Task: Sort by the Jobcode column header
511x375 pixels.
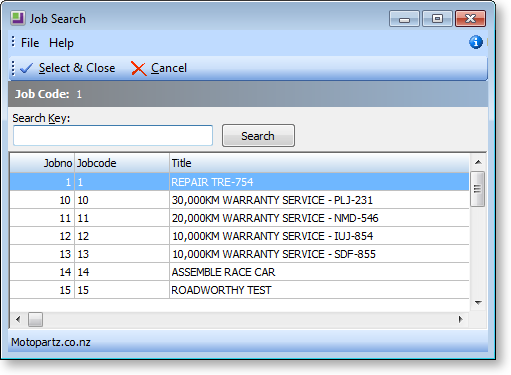Action: pyautogui.click(x=122, y=163)
